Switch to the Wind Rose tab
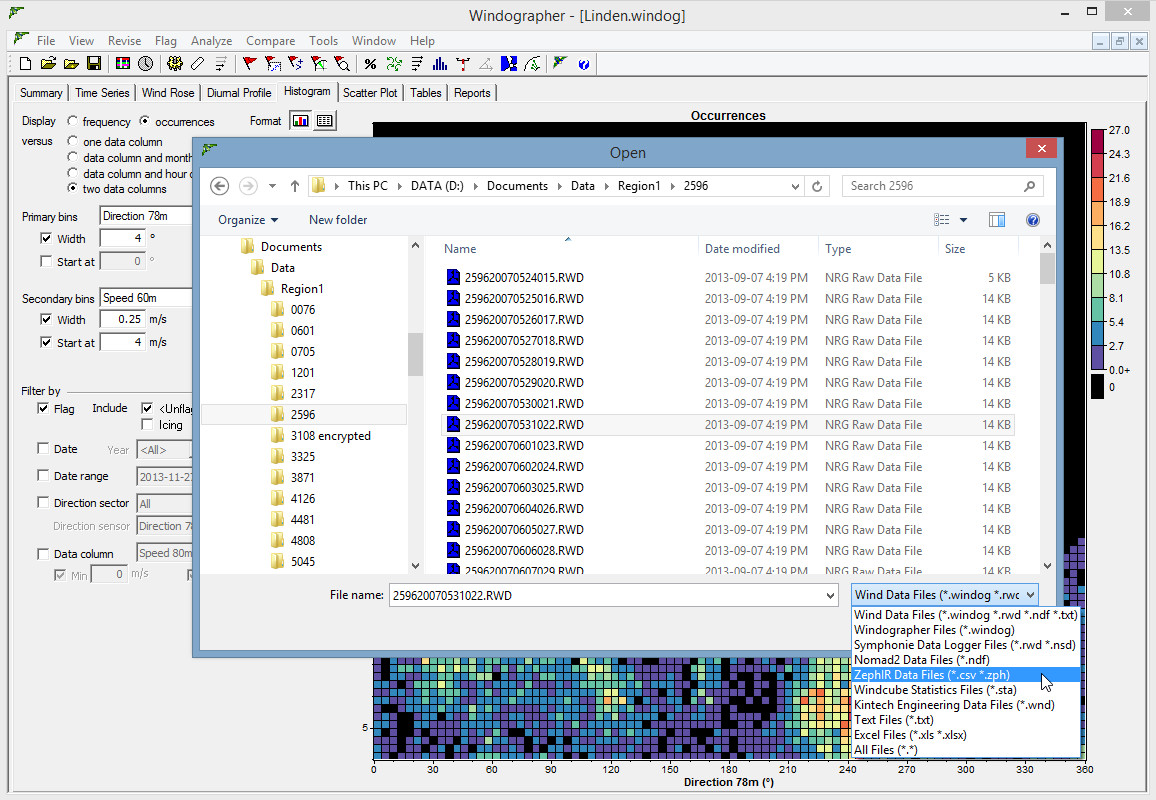This screenshot has width=1156, height=800. pyautogui.click(x=168, y=93)
